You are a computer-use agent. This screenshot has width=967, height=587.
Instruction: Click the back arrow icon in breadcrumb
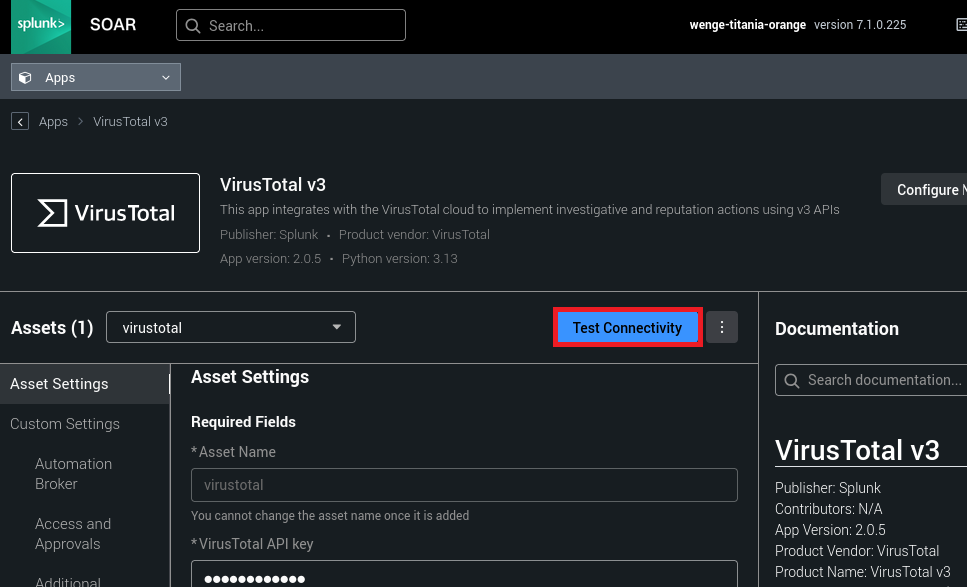tap(20, 122)
